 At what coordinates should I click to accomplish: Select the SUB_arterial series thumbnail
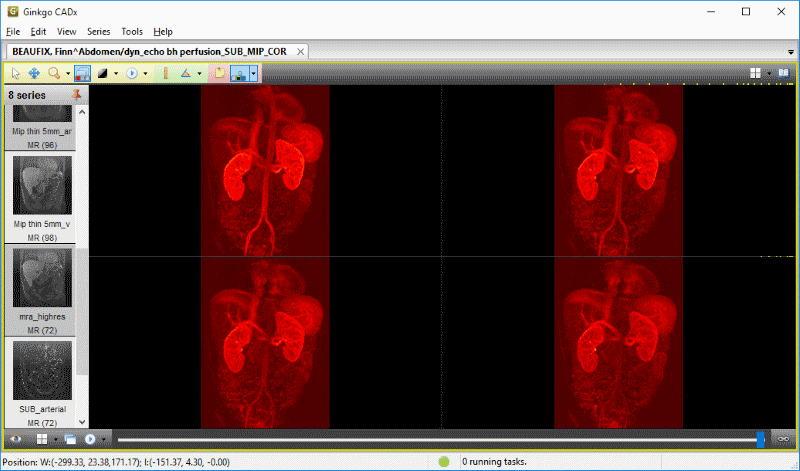(42, 370)
